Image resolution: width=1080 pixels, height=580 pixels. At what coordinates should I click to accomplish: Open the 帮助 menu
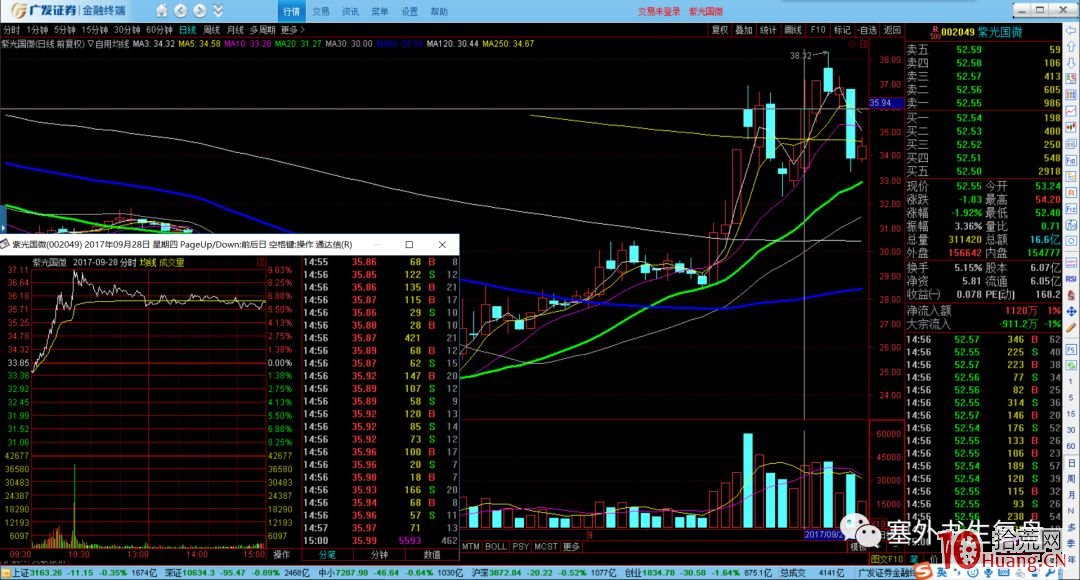(x=439, y=12)
